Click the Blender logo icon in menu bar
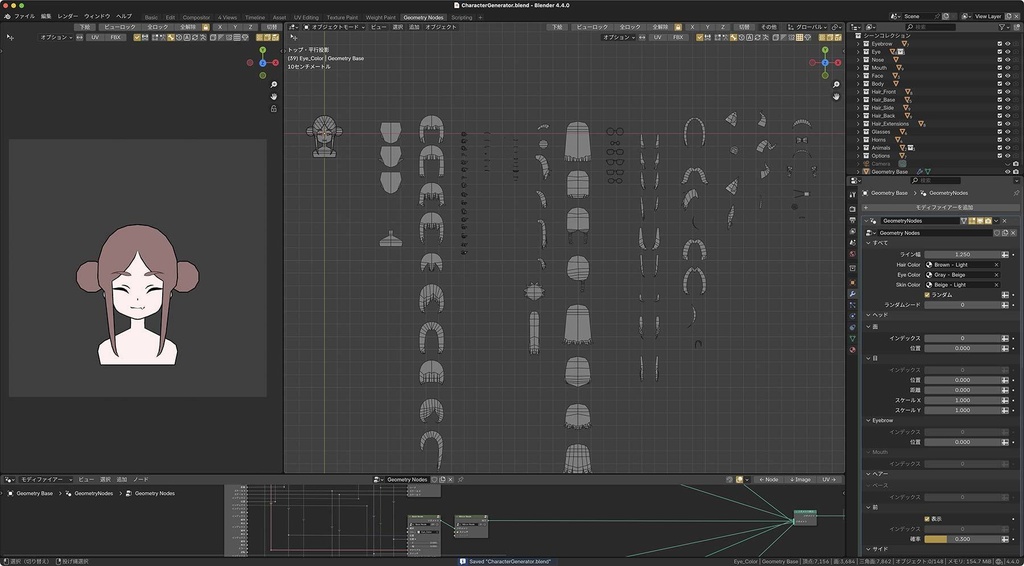The height and width of the screenshot is (566, 1024). [7, 16]
